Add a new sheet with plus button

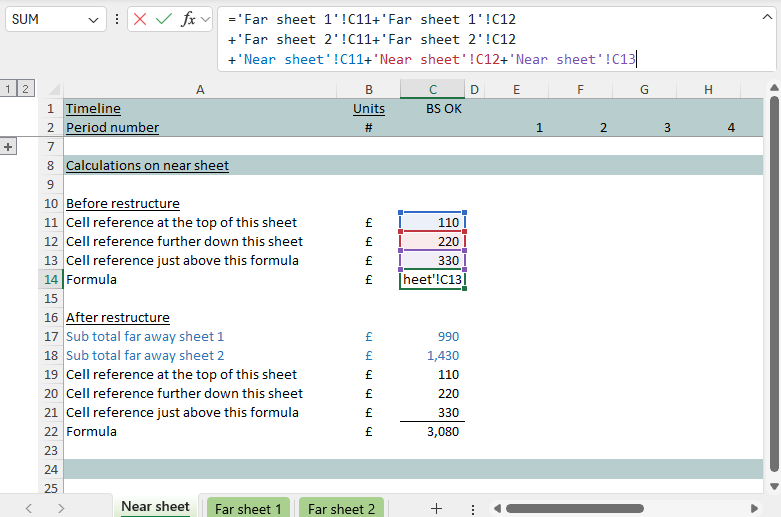point(436,508)
